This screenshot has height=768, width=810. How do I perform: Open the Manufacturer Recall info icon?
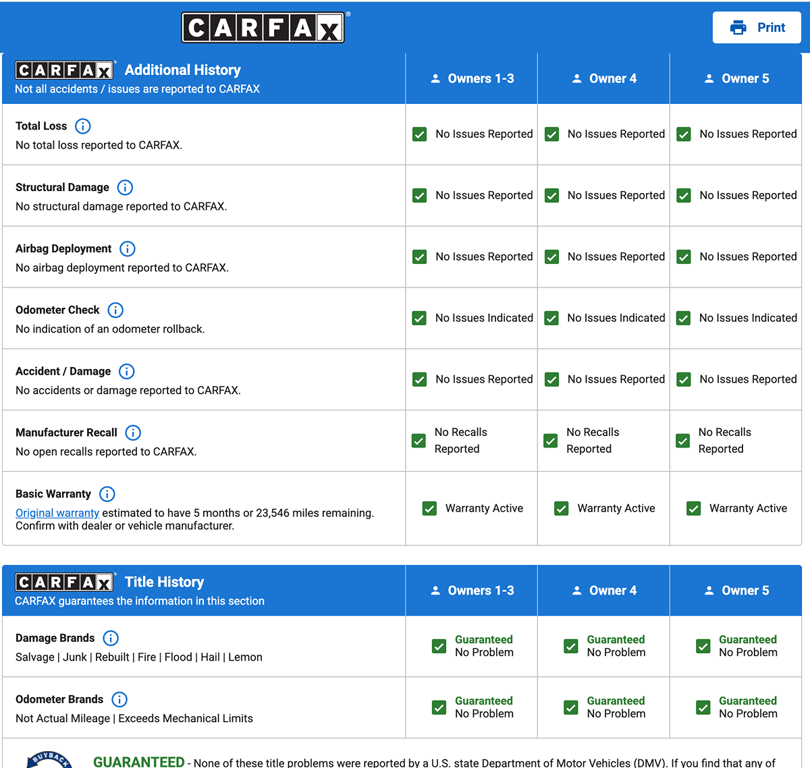[133, 433]
